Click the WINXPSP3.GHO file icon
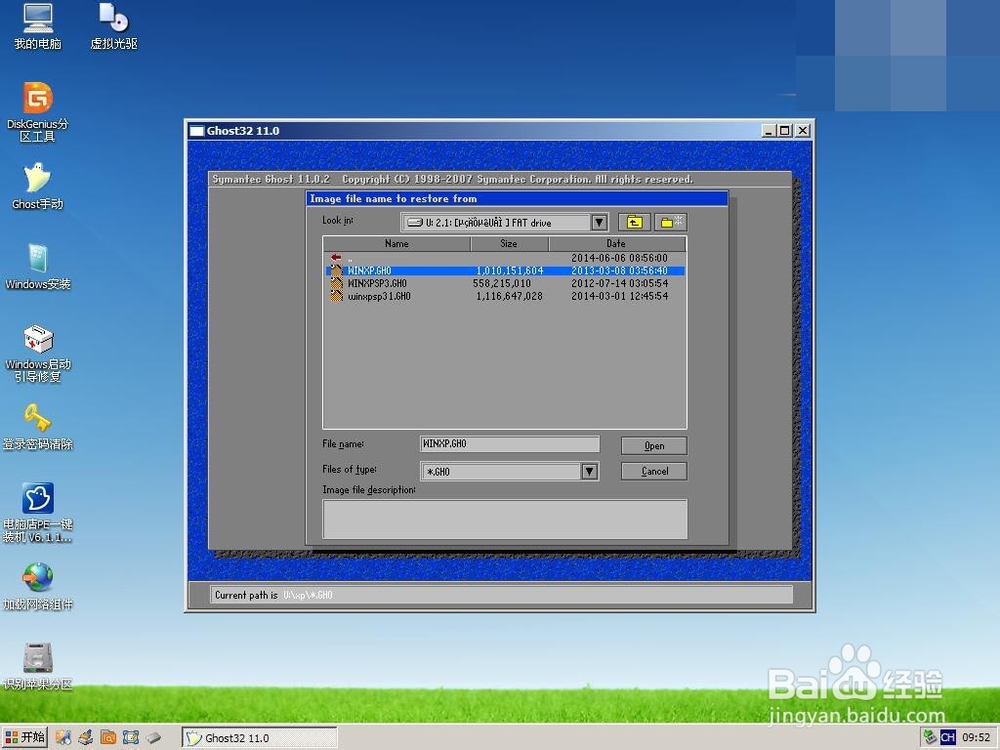 (336, 283)
